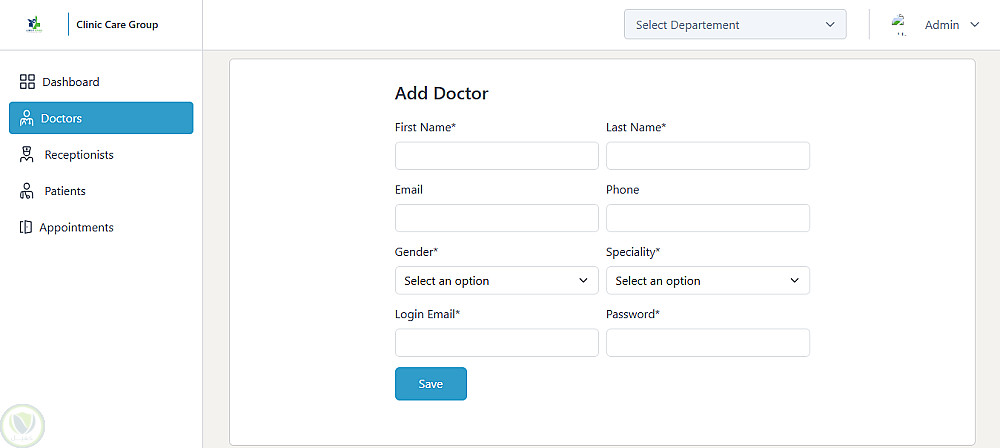Click the Dashboard grid icon
Image resolution: width=1000 pixels, height=448 pixels.
pos(27,82)
